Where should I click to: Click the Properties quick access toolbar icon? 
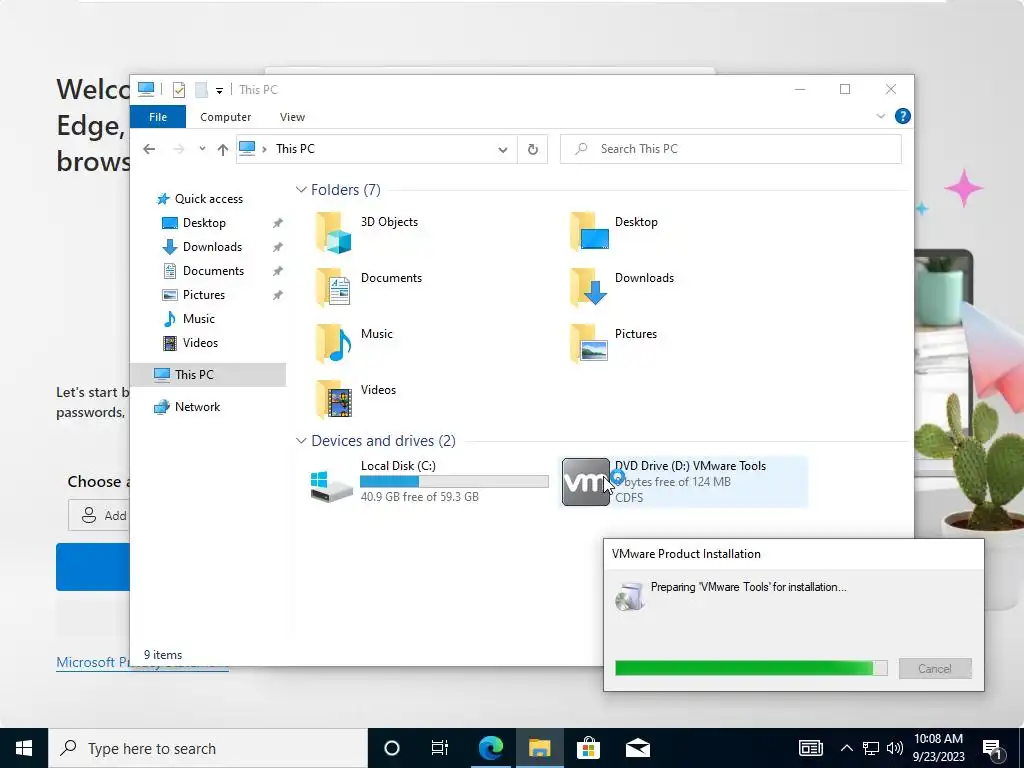[x=178, y=90]
